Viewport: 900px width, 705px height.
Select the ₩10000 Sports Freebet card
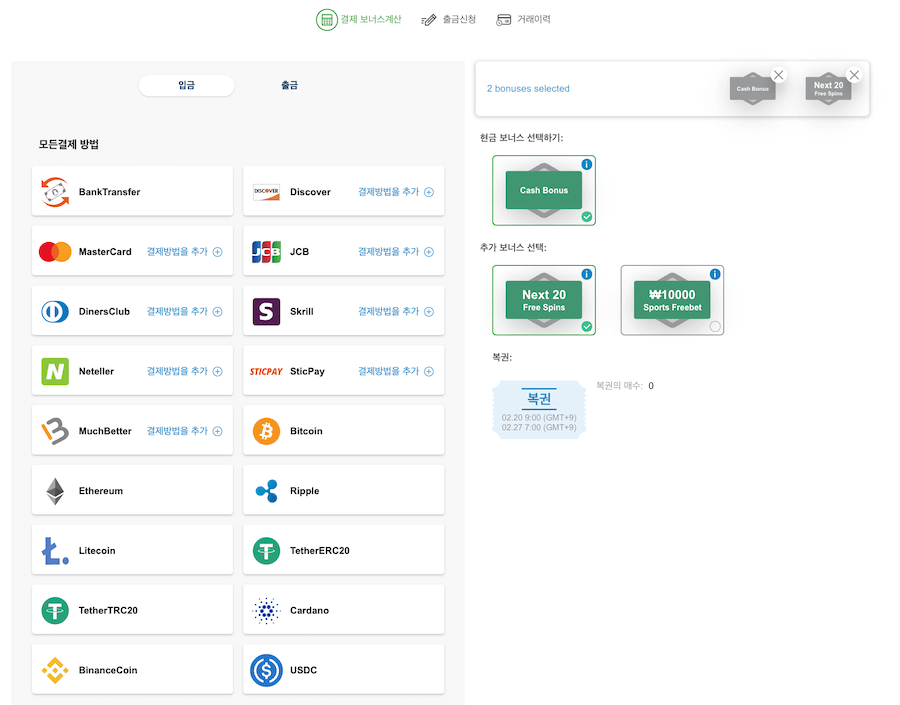672,300
